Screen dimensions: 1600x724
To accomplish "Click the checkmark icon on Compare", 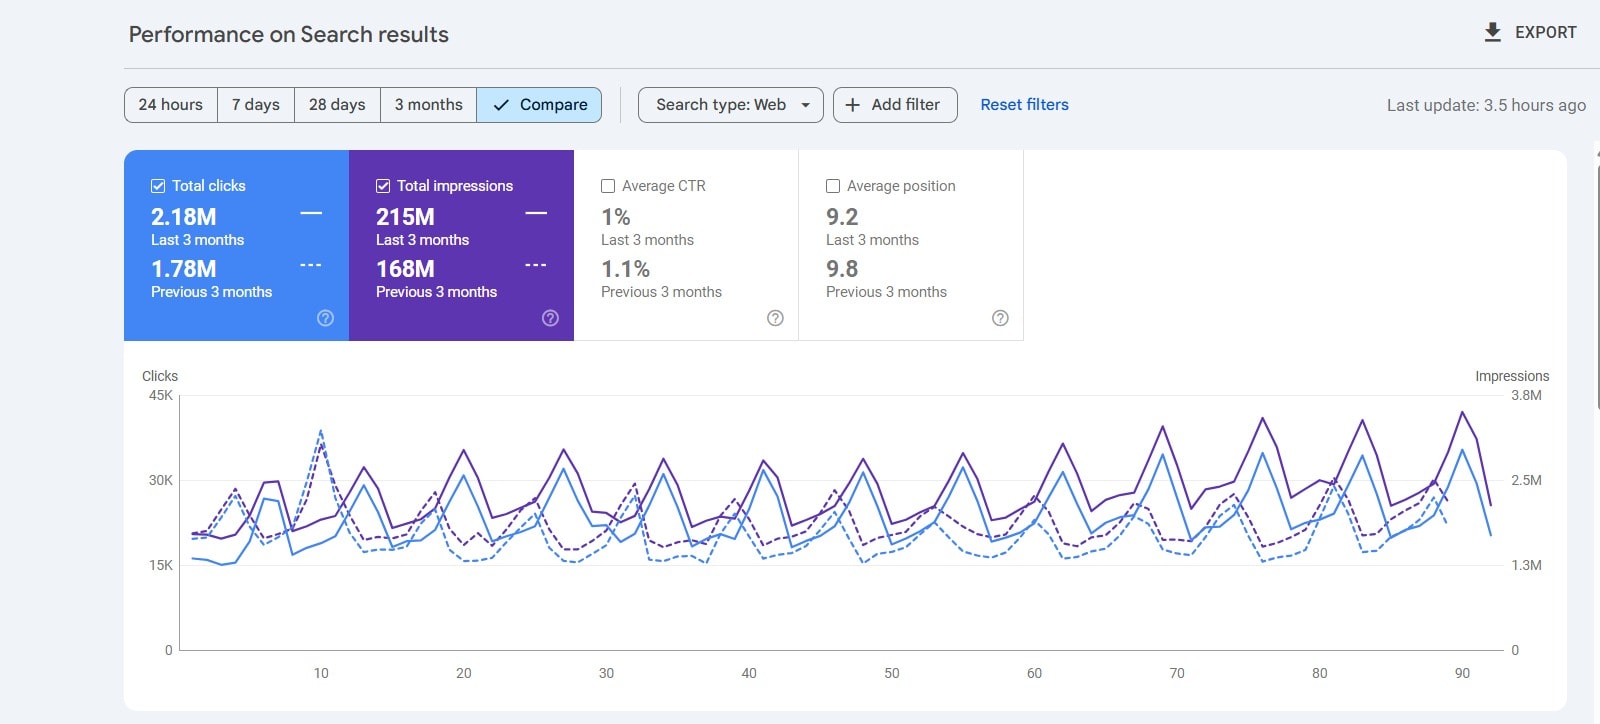I will click(x=501, y=105).
